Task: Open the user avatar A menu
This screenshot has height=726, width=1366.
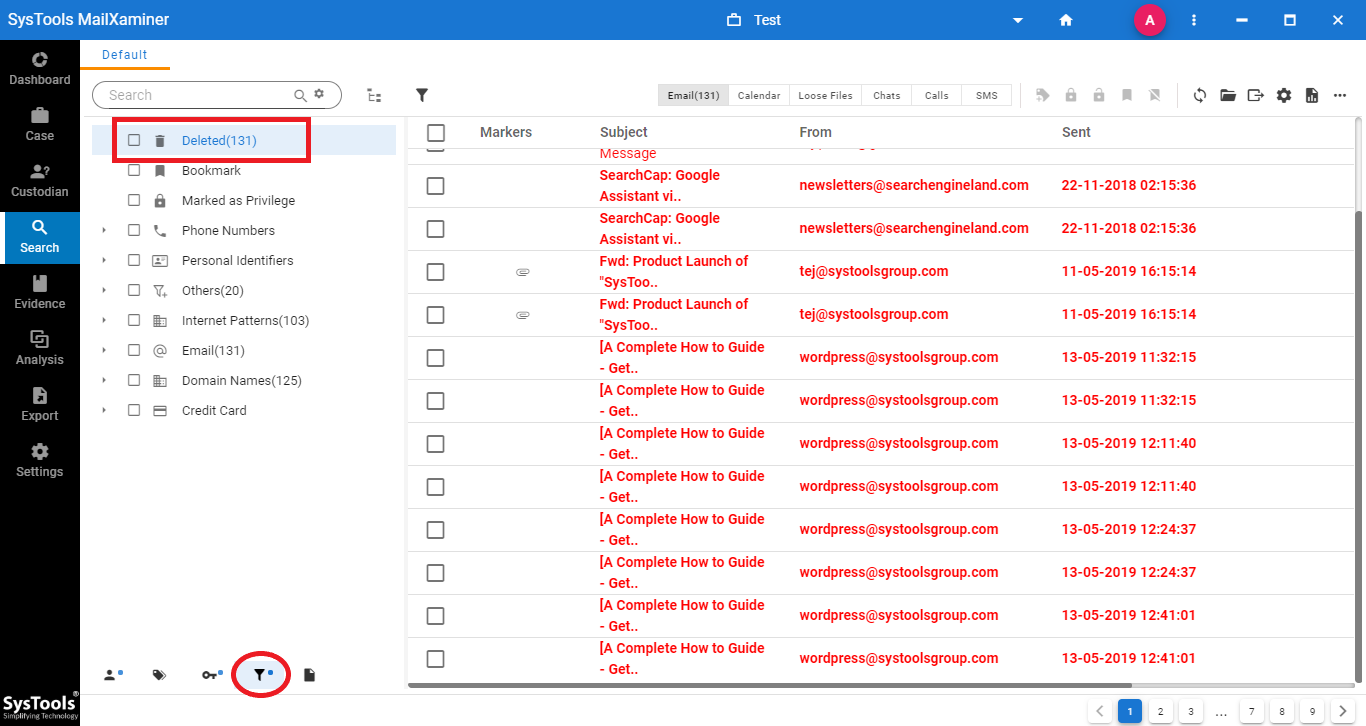Action: 1150,20
